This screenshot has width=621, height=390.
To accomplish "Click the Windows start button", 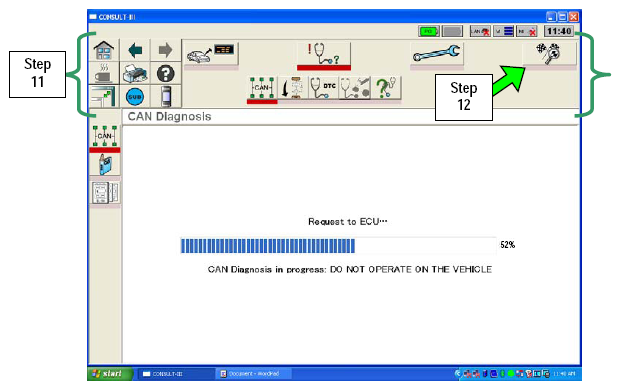I will (x=110, y=373).
